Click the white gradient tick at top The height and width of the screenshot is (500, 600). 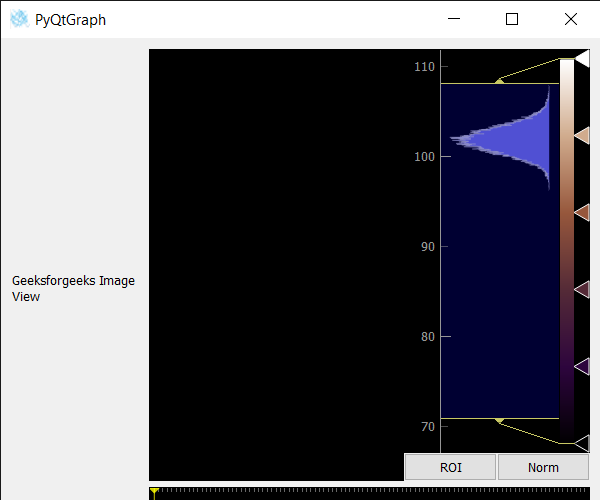pos(582,59)
